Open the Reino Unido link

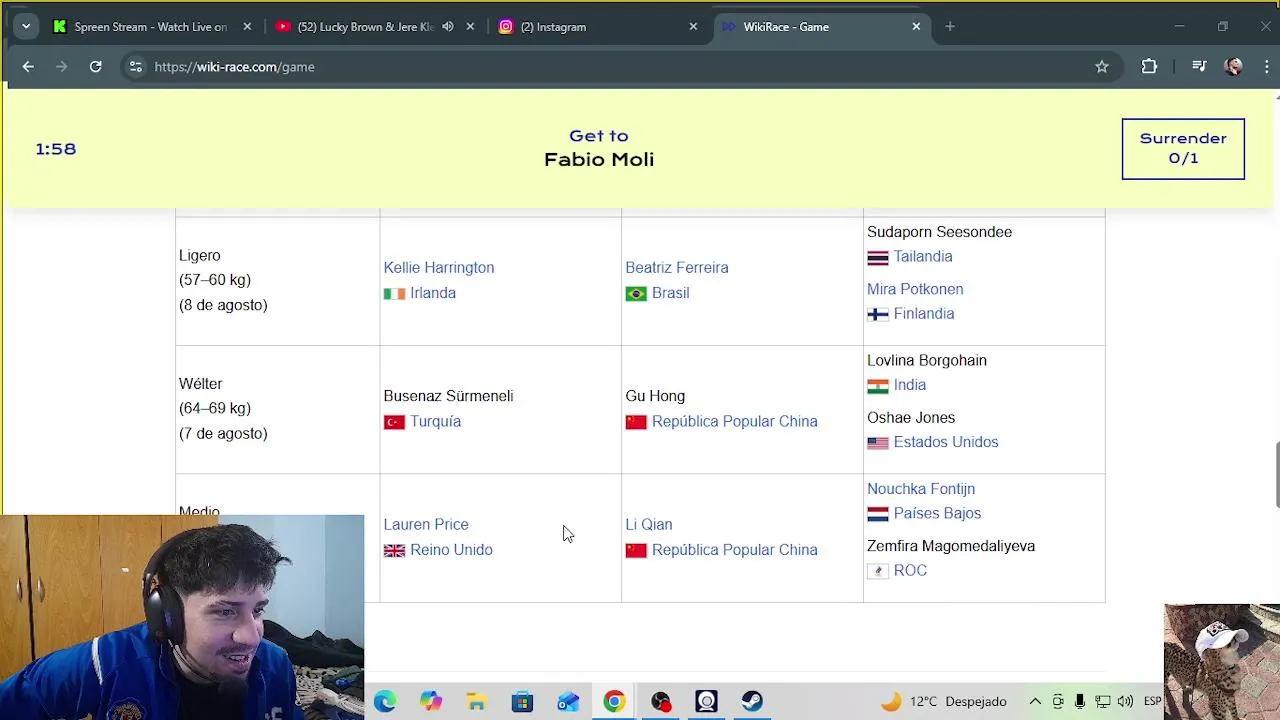[451, 550]
